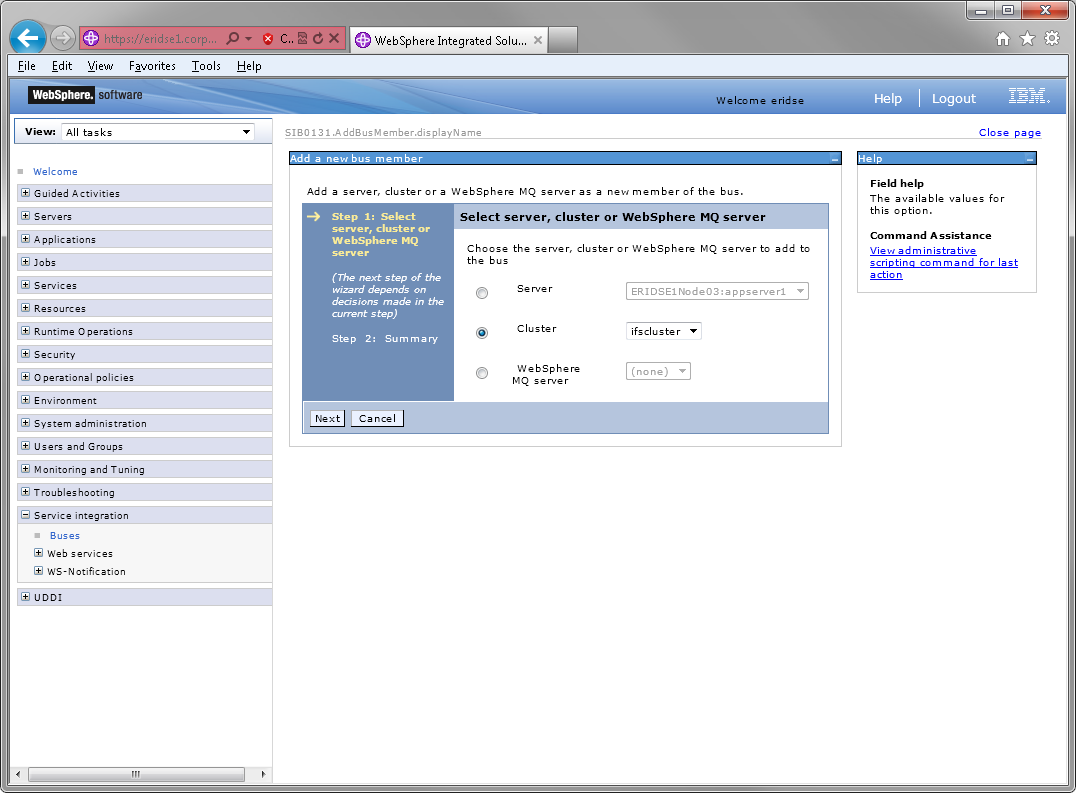Click Help in the WebSphere banner
1076x793 pixels.
pyautogui.click(x=887, y=99)
